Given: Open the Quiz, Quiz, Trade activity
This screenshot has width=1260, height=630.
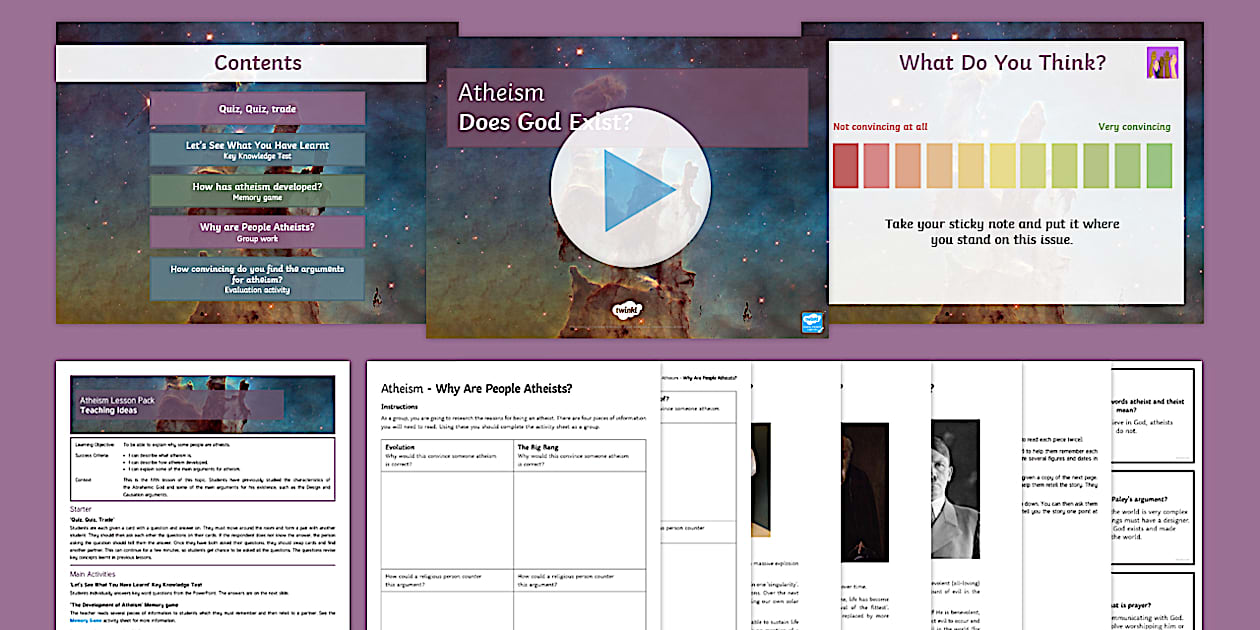Looking at the screenshot, I should (x=257, y=108).
